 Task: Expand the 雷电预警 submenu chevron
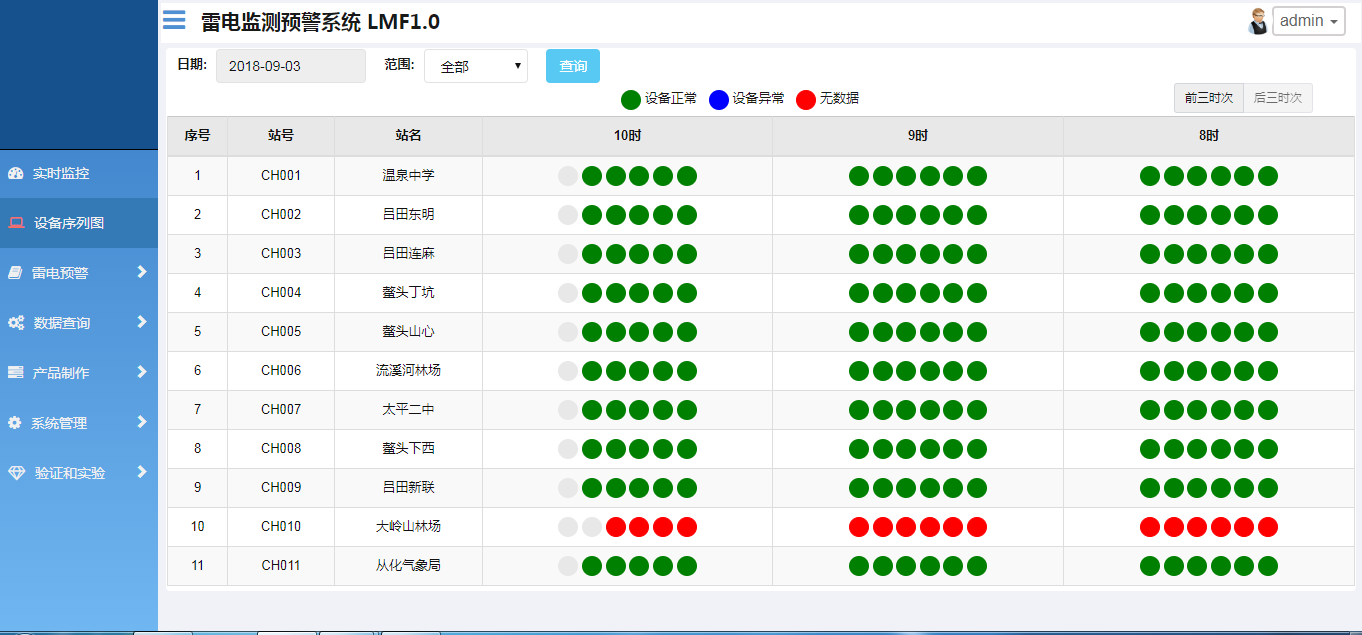click(x=142, y=272)
